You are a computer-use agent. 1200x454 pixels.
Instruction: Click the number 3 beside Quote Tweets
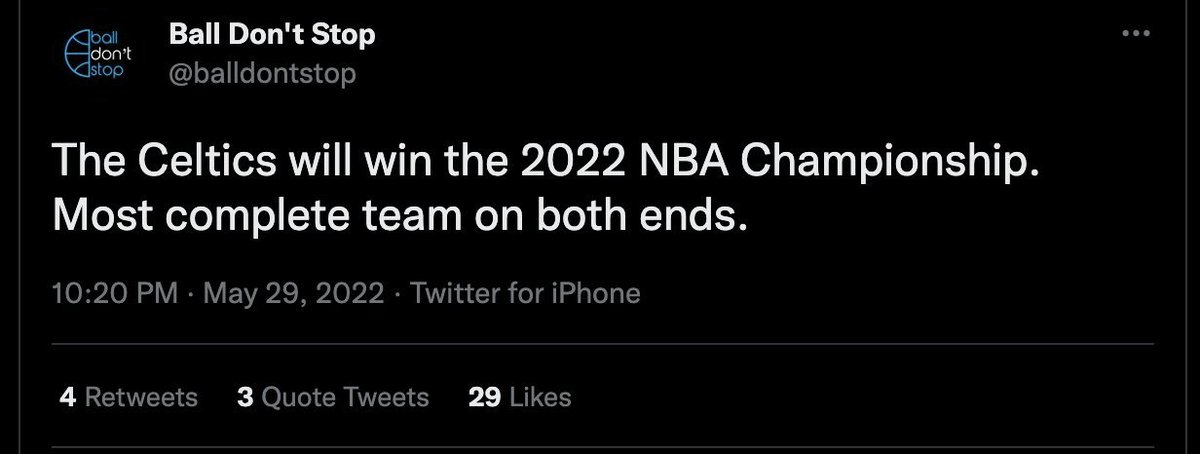coord(245,397)
